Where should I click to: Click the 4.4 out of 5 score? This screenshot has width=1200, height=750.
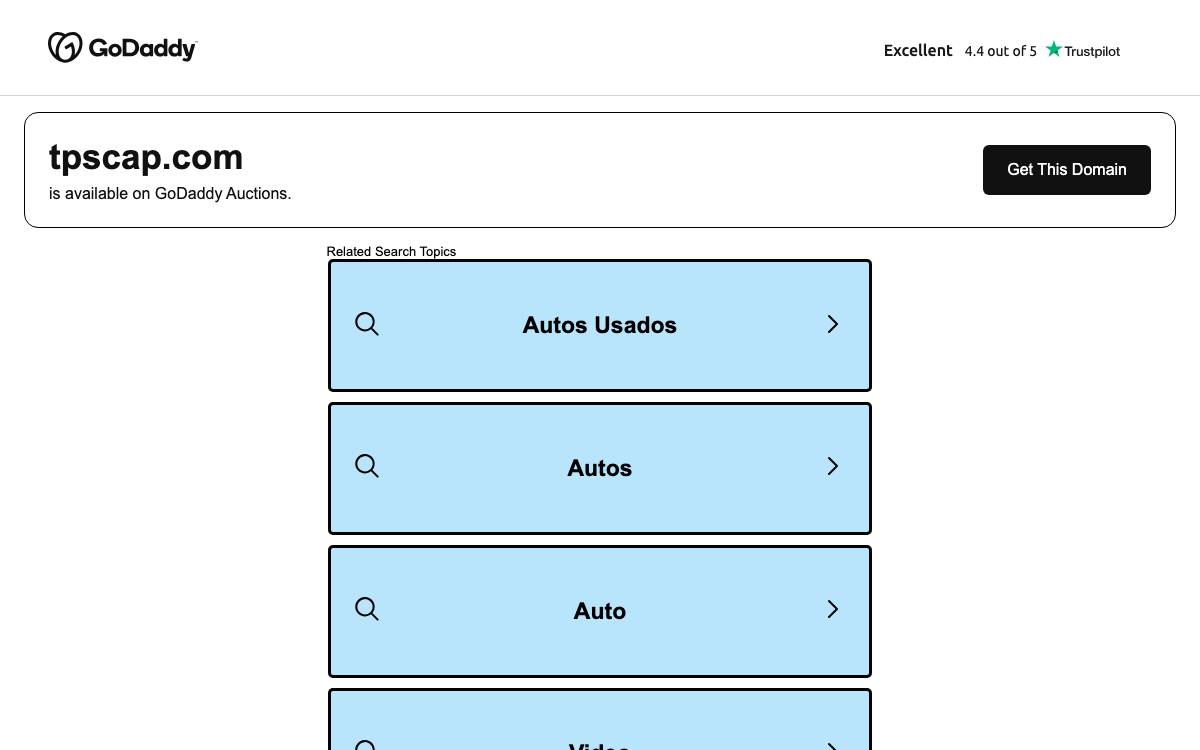[1000, 51]
